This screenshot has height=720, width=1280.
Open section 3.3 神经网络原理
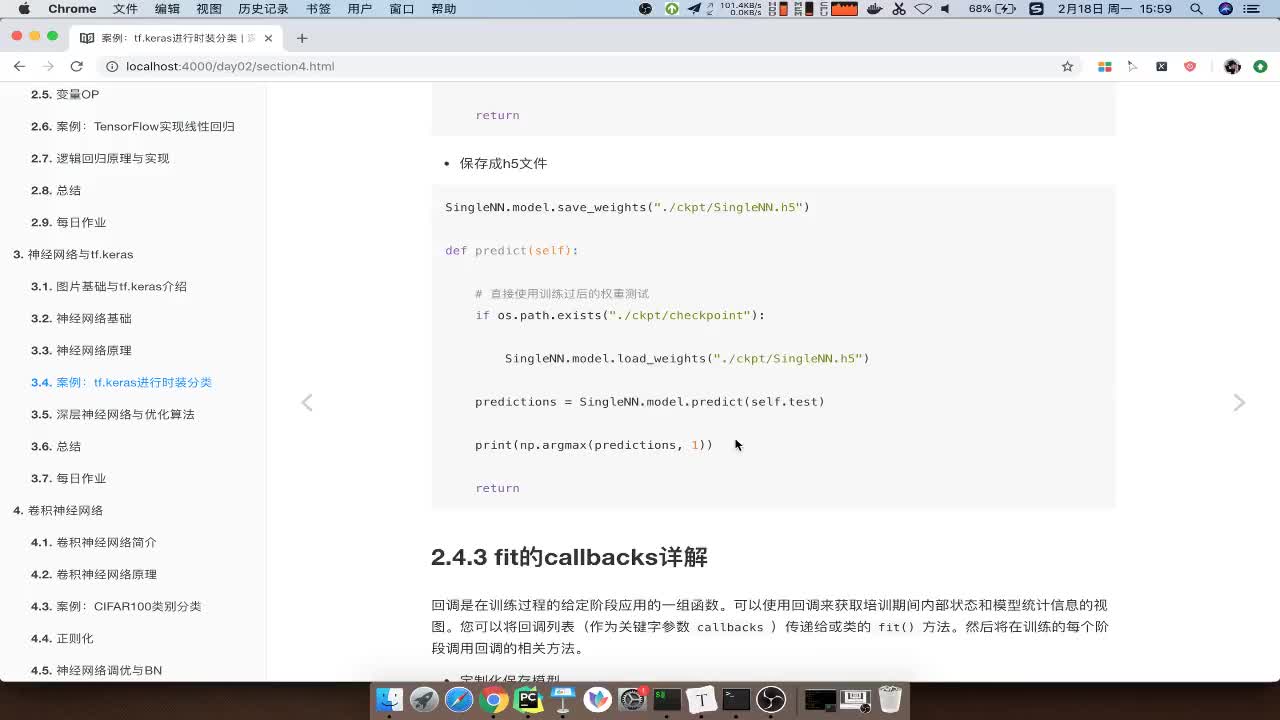(81, 350)
